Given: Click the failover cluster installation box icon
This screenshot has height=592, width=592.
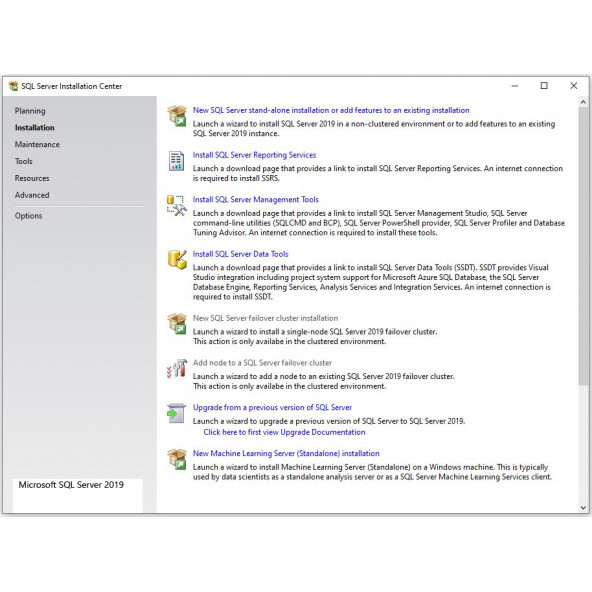Looking at the screenshot, I should [177, 324].
